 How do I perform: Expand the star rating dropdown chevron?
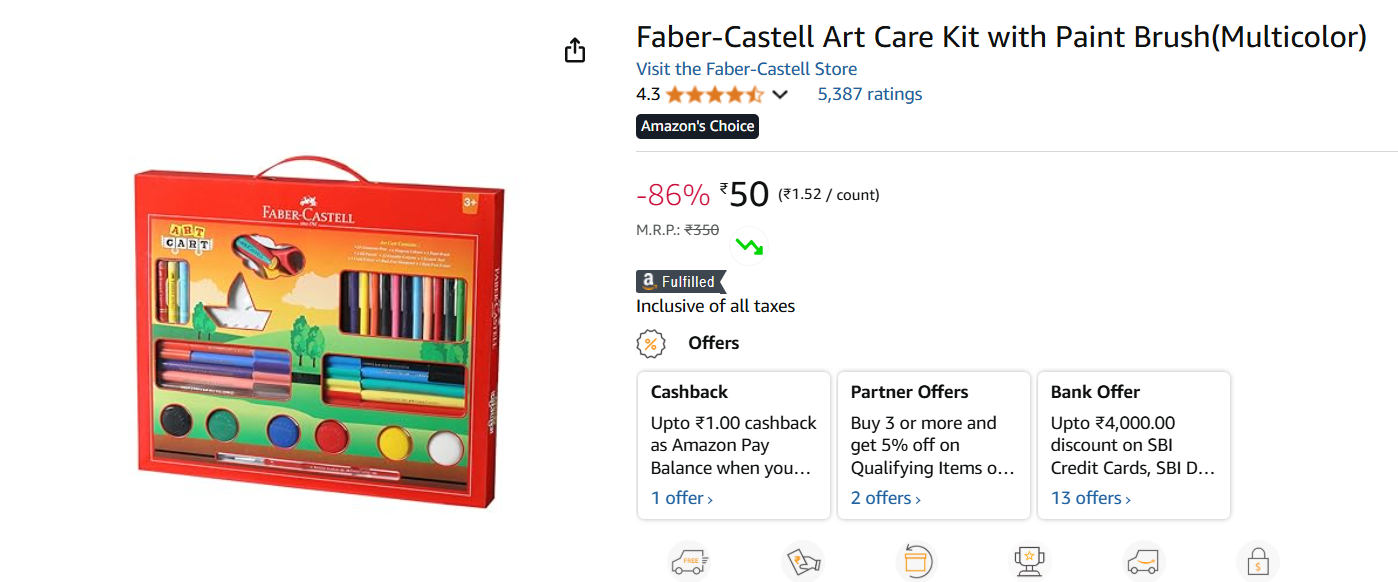coord(780,95)
